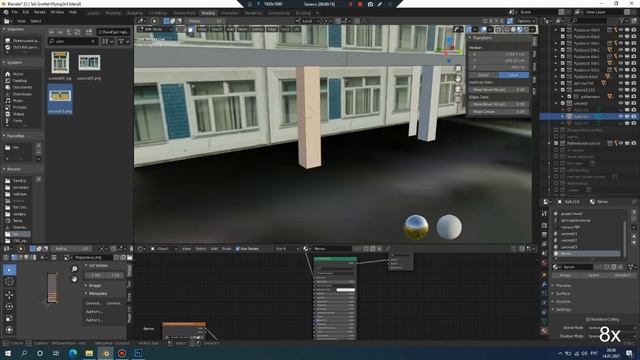
Task: Switch viewport to rendered shading mode
Action: [526, 29]
